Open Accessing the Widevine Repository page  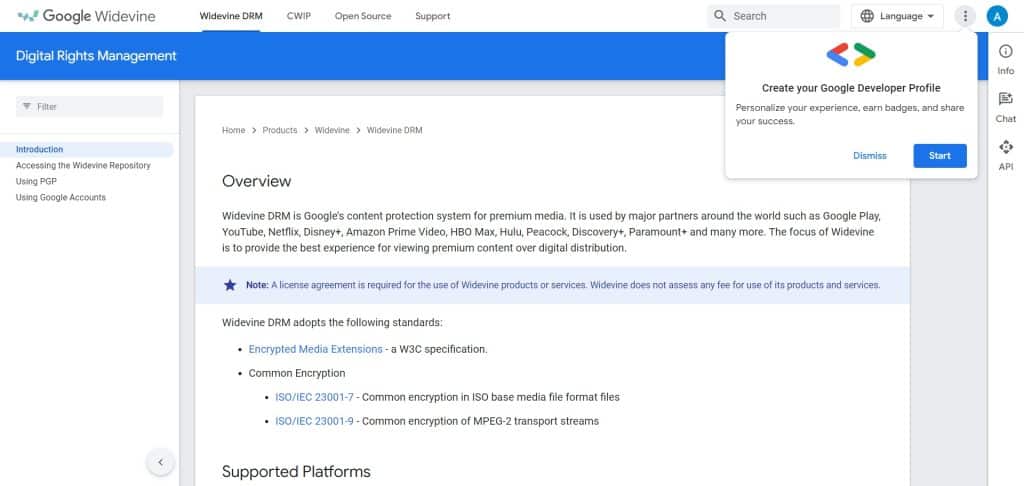83,165
